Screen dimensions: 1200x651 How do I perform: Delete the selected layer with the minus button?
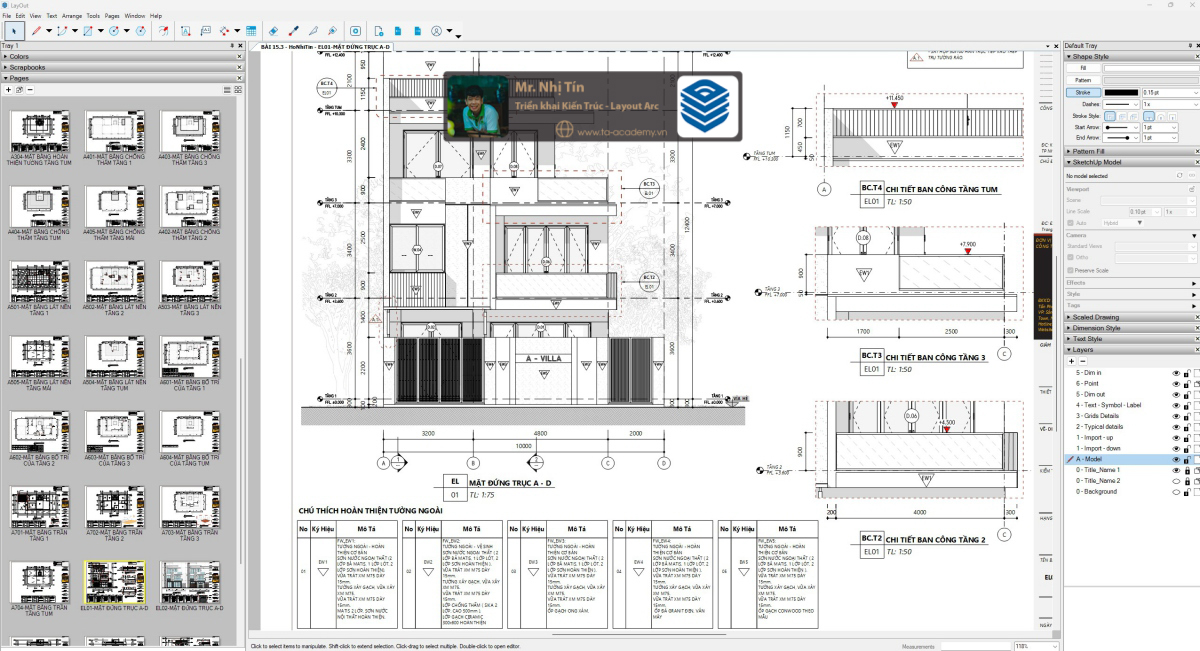coord(1083,361)
